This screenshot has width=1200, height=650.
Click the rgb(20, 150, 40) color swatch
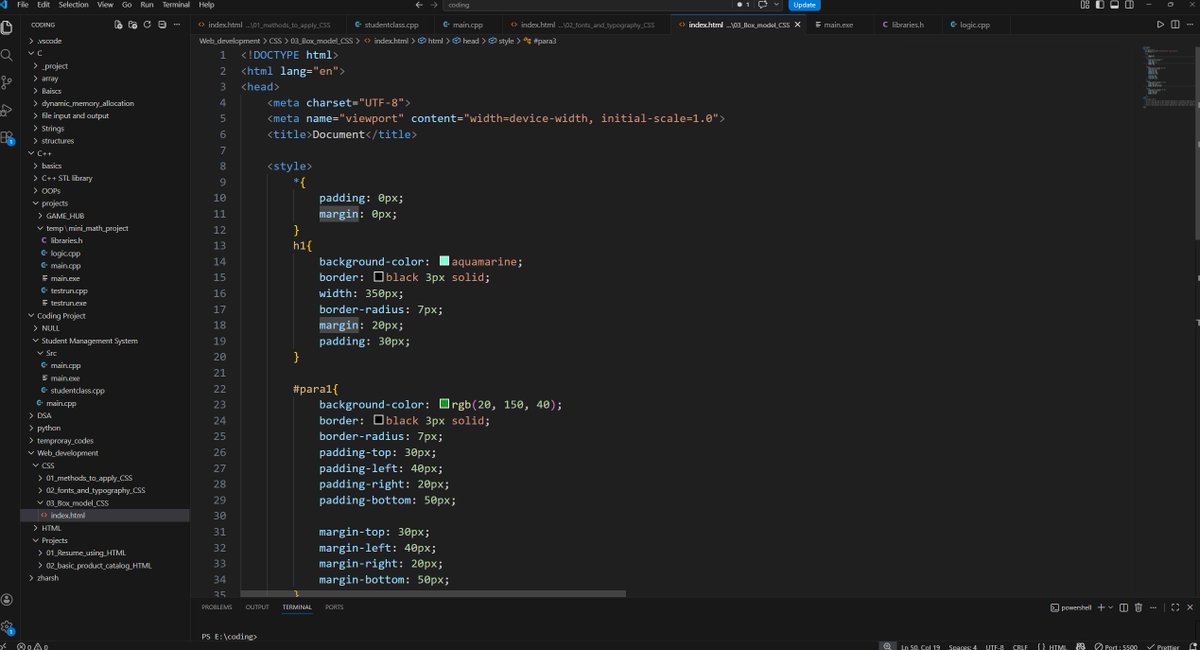(444, 404)
